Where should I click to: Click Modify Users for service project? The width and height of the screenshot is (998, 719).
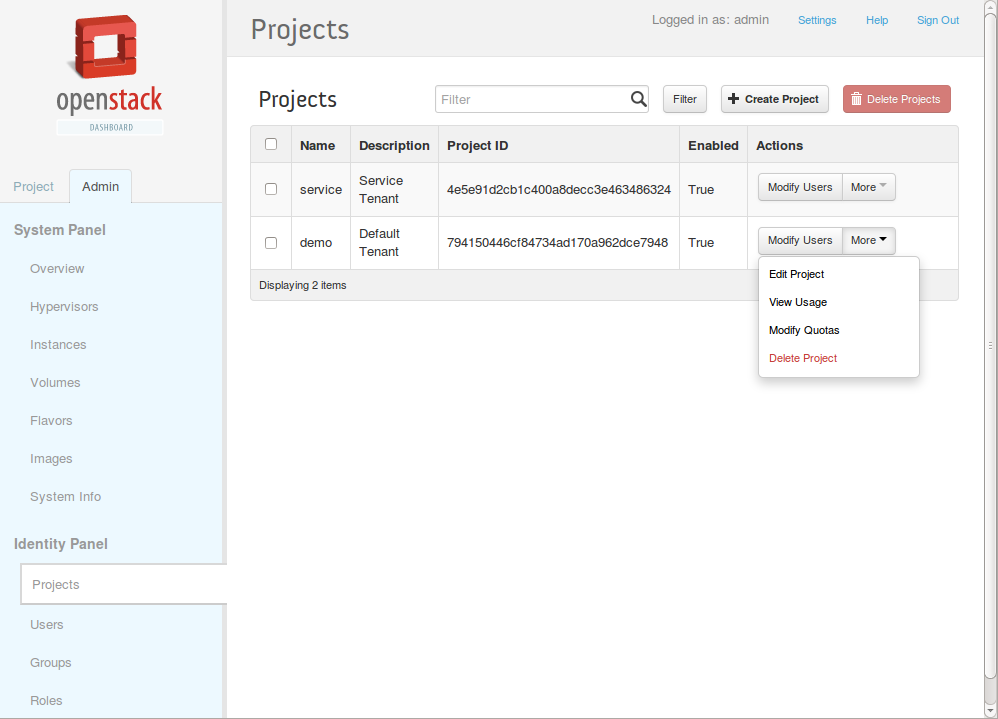800,187
